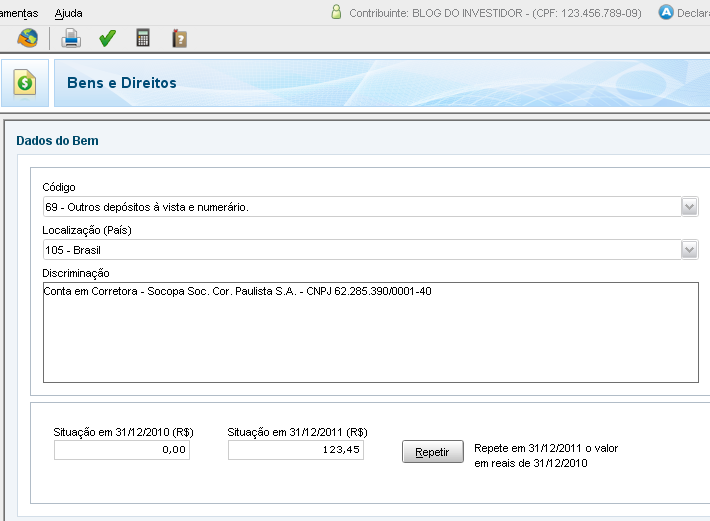Click the Bens e Direitos money document icon
This screenshot has height=521, width=710.
25,82
